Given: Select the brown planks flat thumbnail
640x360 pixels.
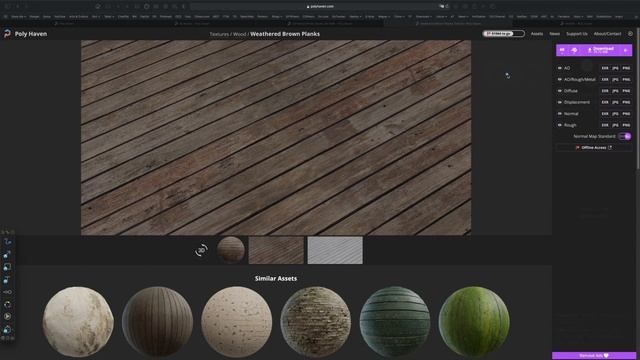Looking at the screenshot, I should point(276,250).
